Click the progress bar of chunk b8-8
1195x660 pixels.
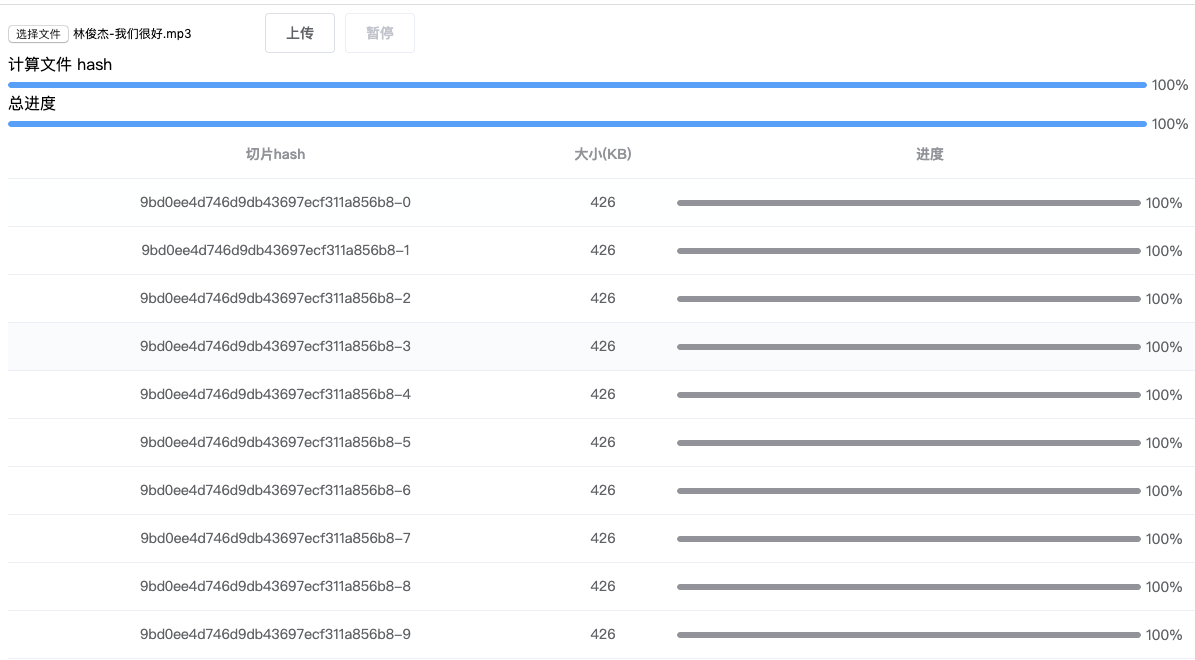click(908, 587)
